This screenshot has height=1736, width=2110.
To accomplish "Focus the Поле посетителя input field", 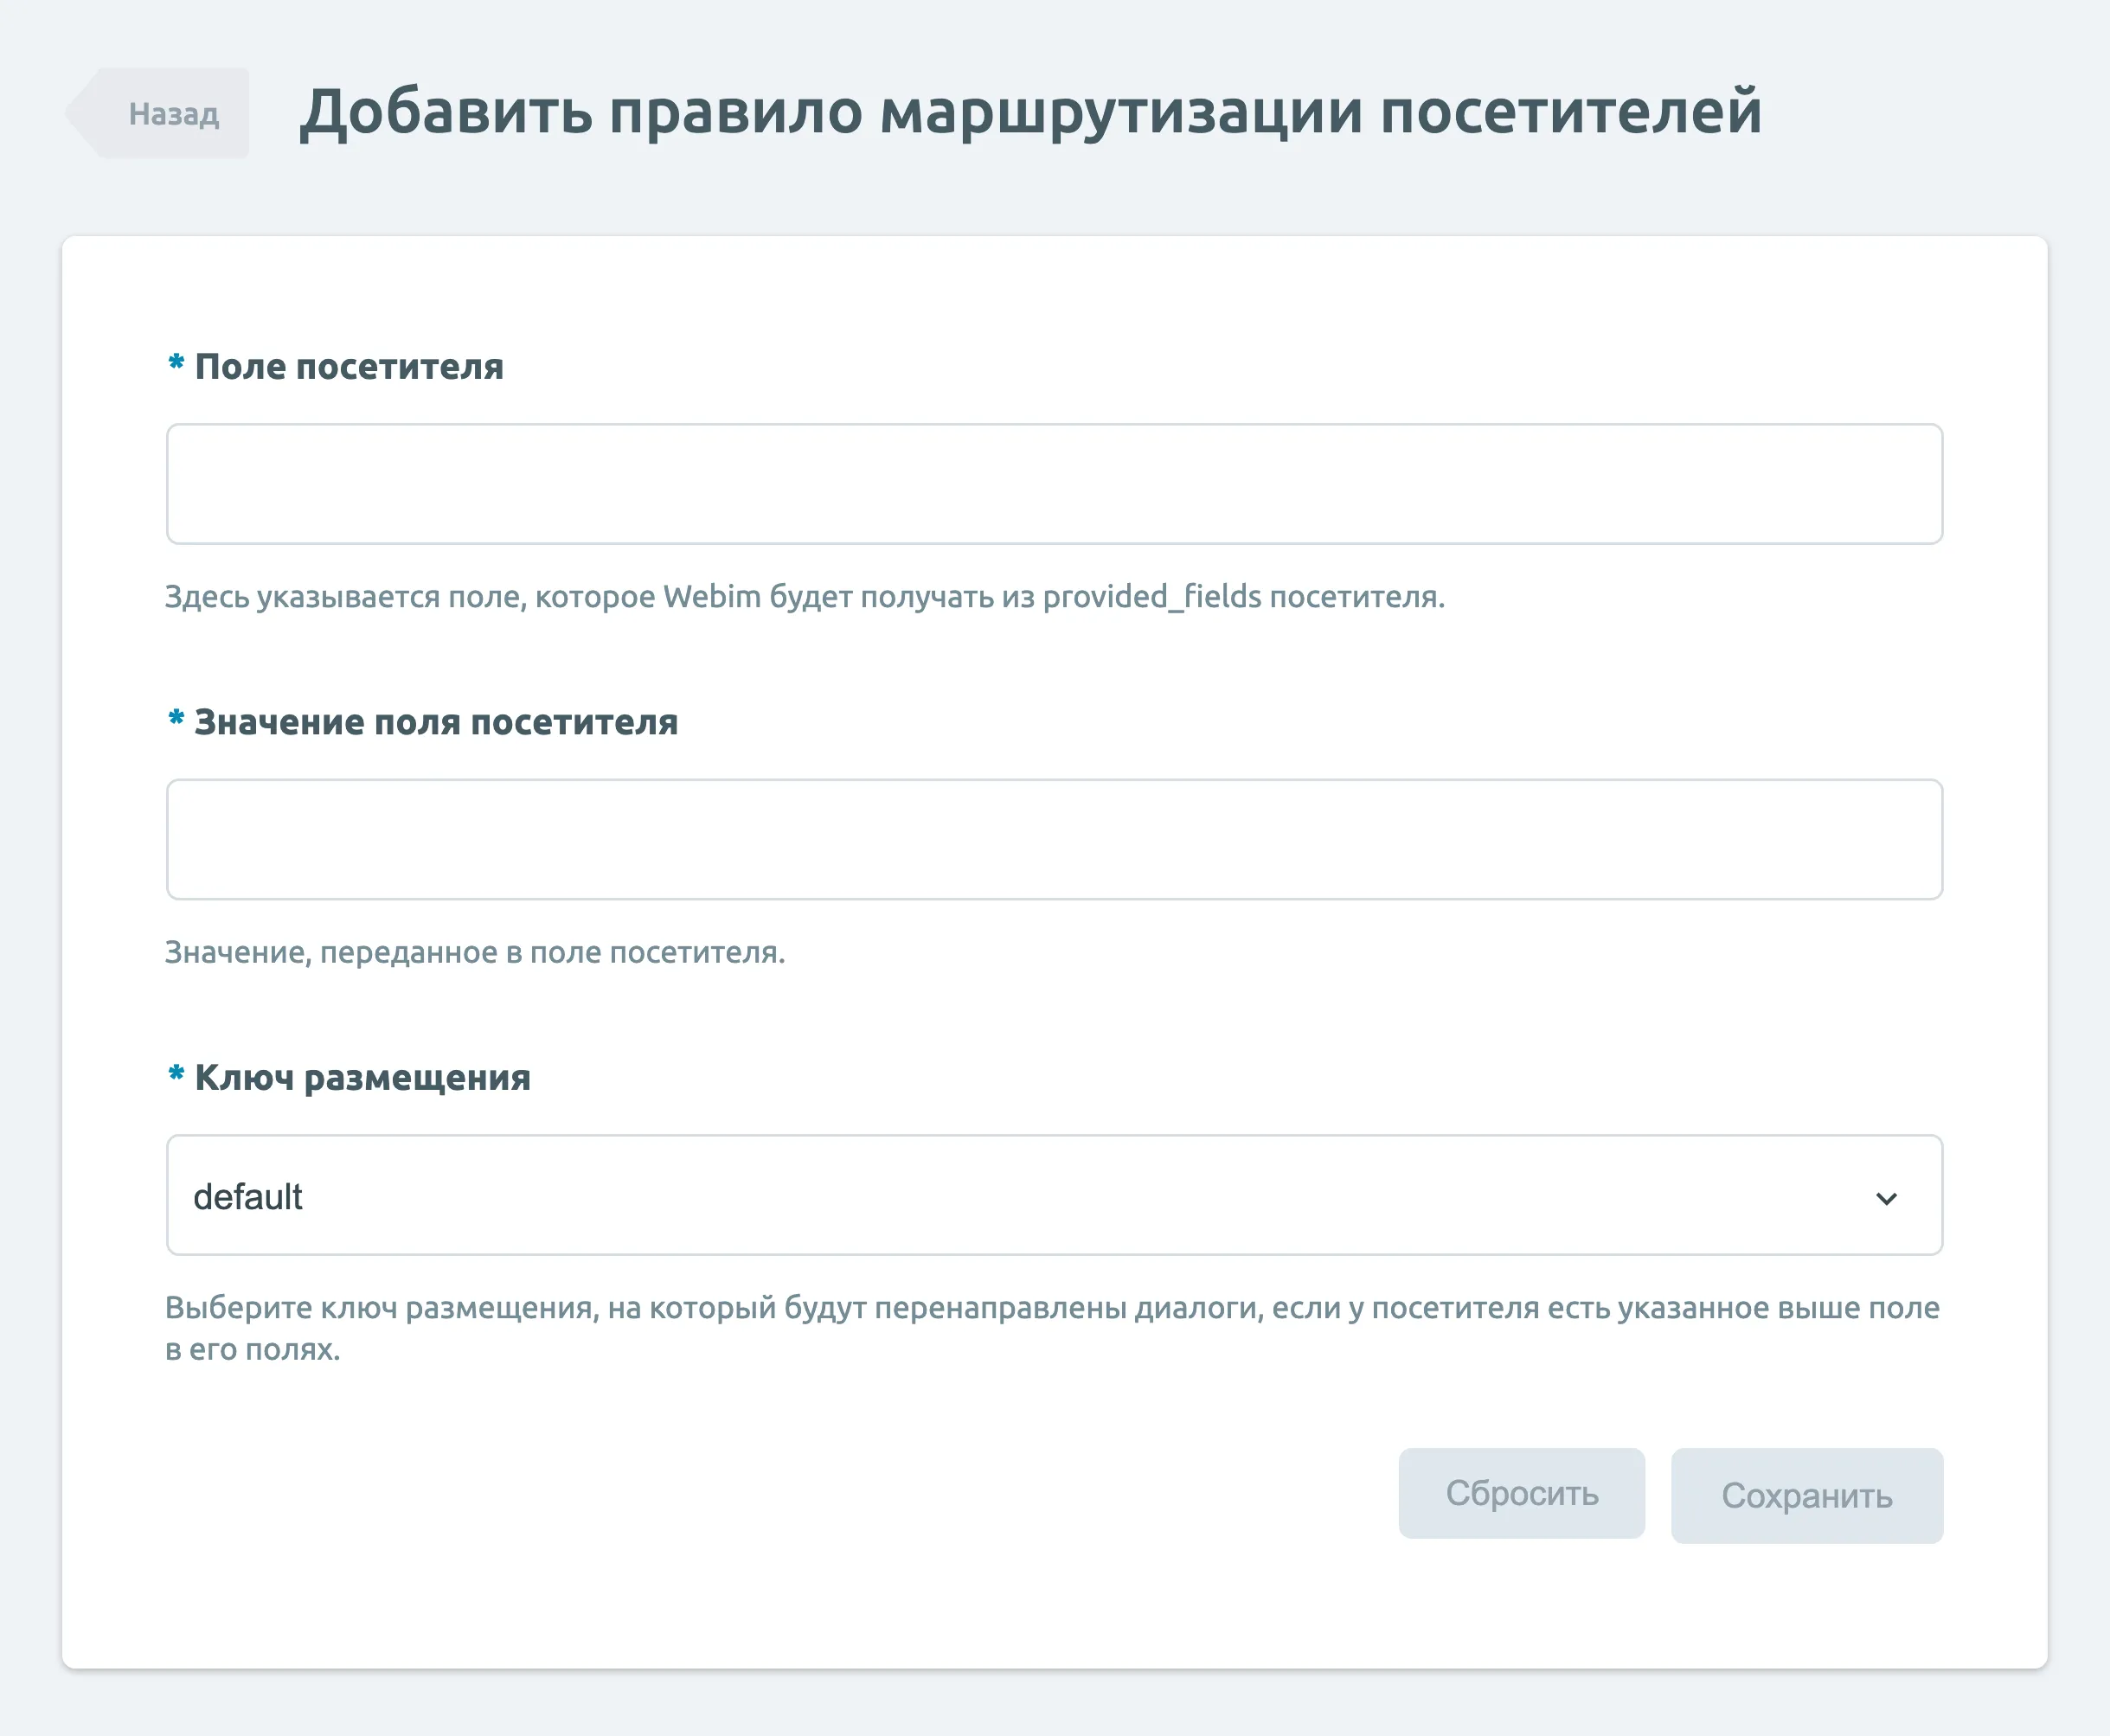I will coord(1054,484).
